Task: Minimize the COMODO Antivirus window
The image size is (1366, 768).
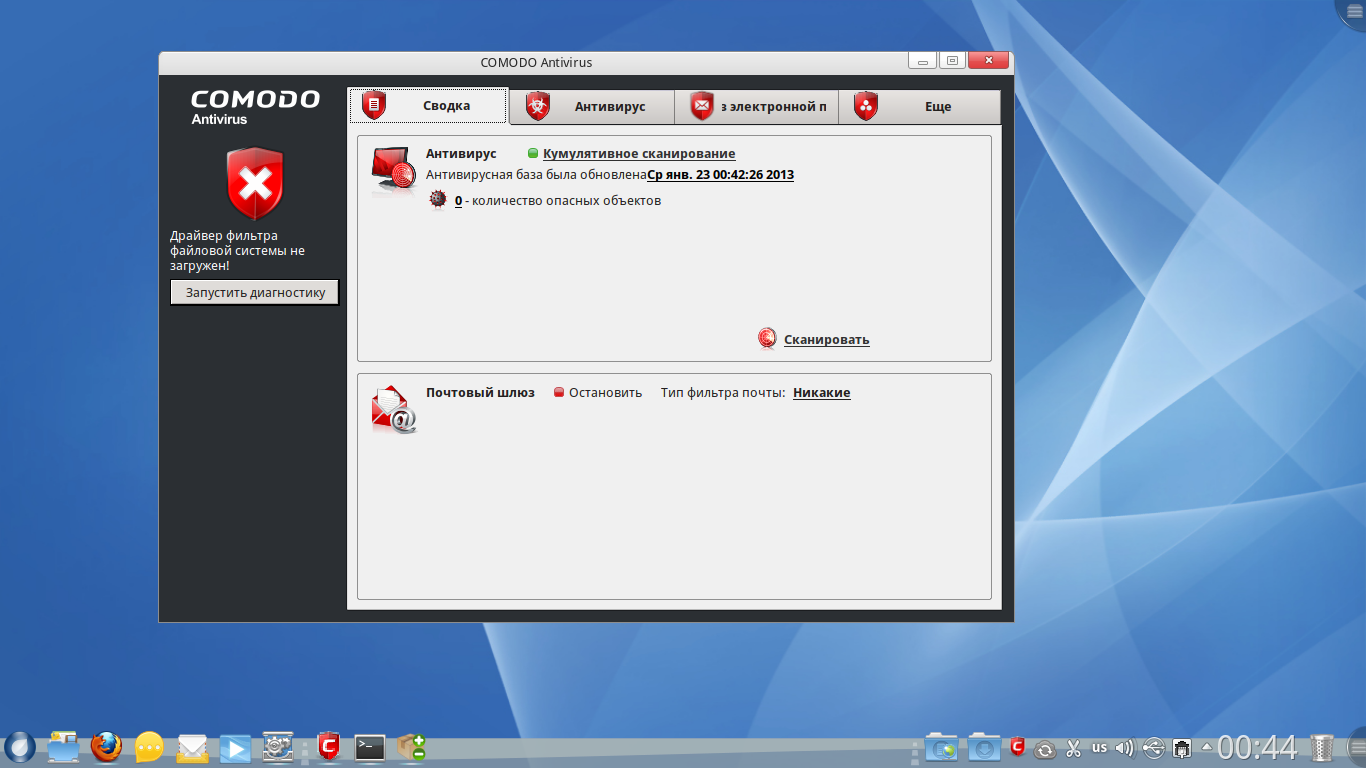Action: point(922,61)
